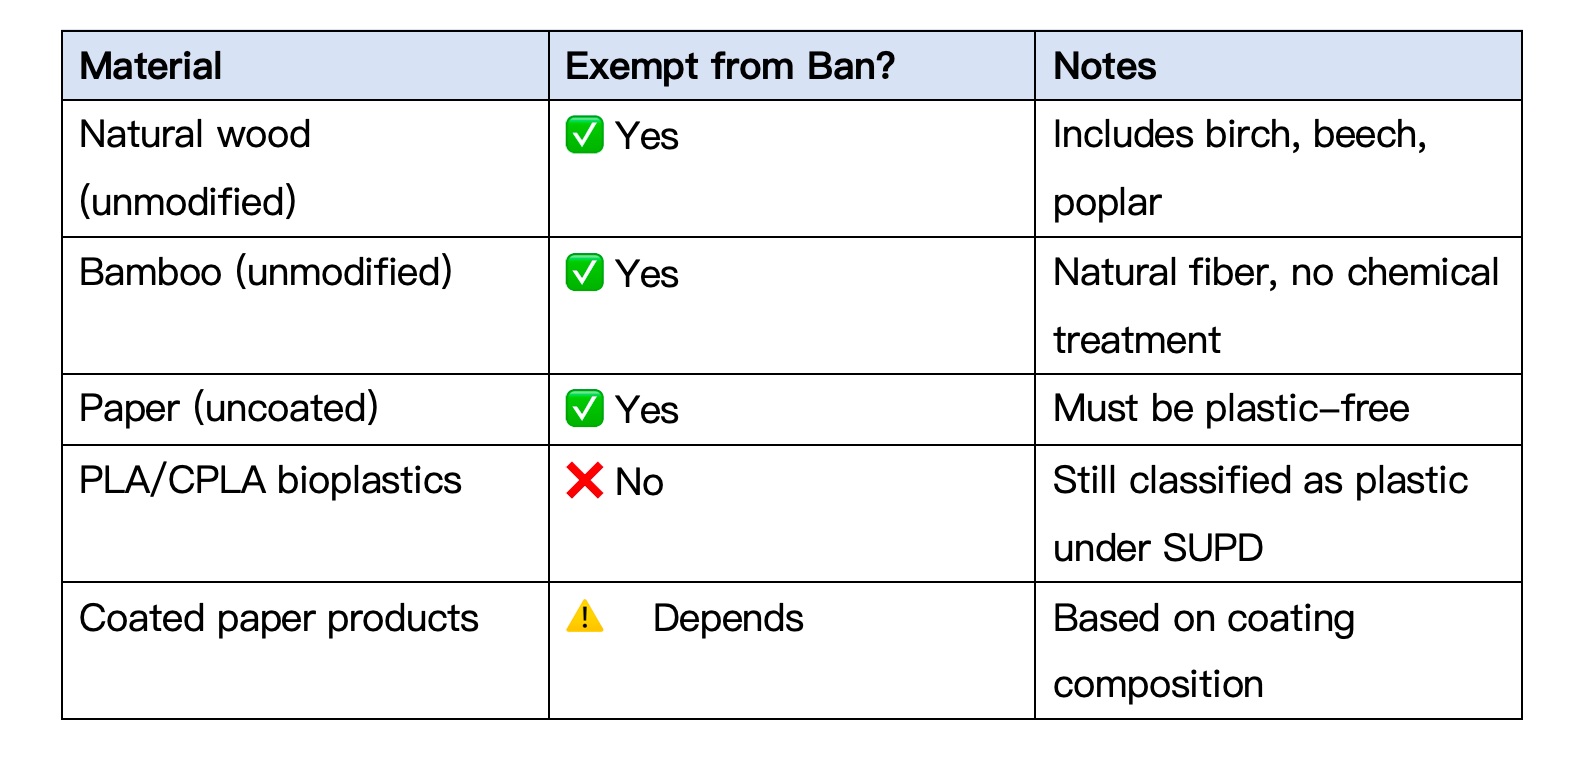Select the Exempt from Ban? header cell

(x=730, y=66)
